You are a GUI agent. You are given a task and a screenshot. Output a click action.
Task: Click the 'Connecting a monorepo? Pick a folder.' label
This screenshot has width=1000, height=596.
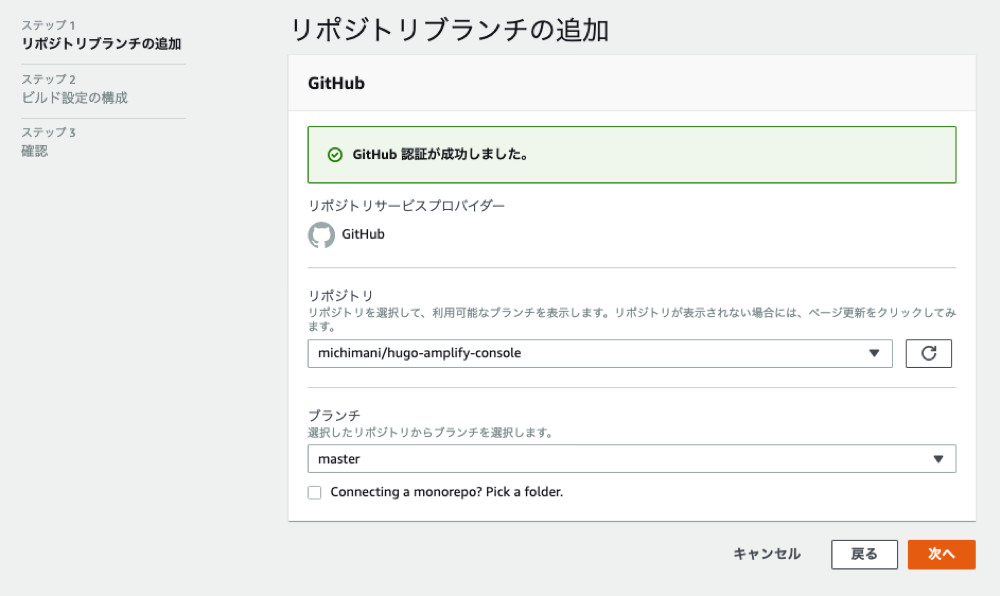[446, 492]
